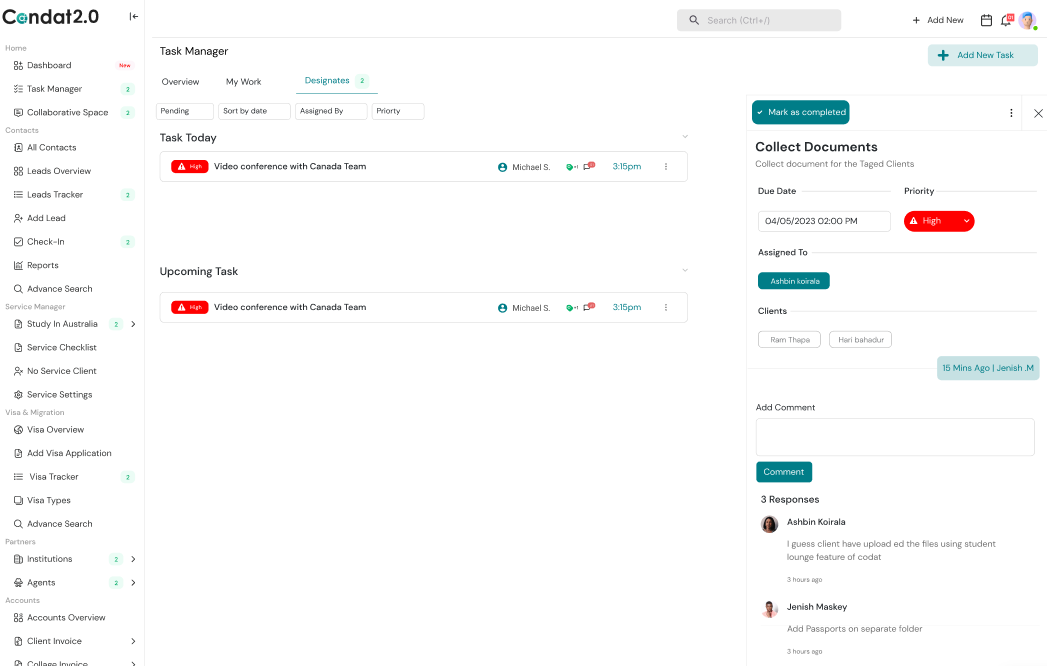Click the user profile avatar

tap(1027, 20)
